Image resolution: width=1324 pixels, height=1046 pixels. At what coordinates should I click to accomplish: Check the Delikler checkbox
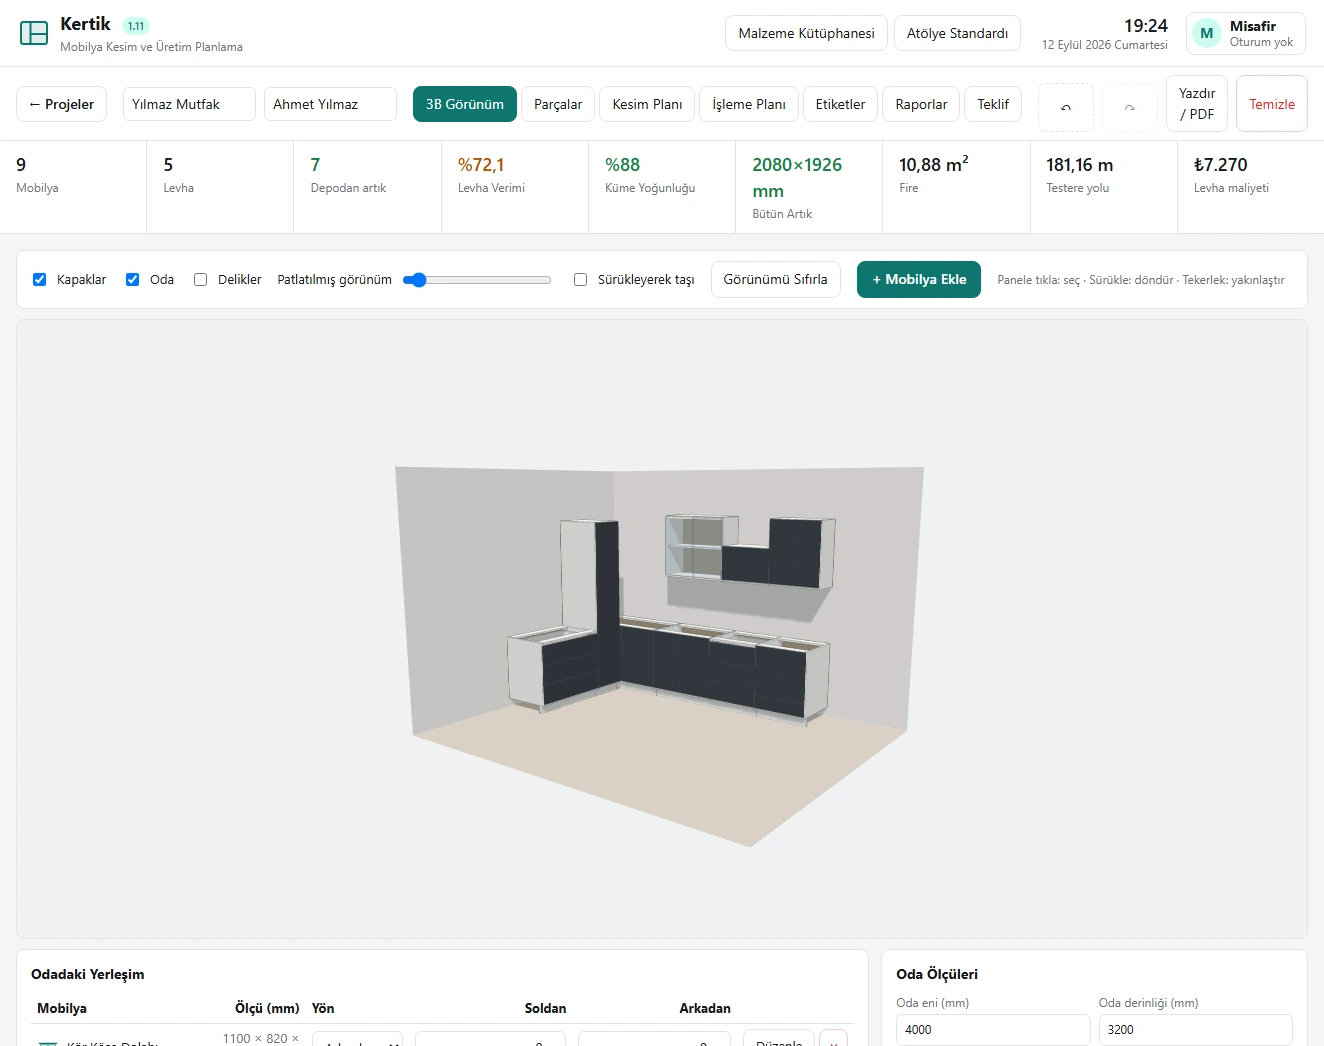pos(201,280)
